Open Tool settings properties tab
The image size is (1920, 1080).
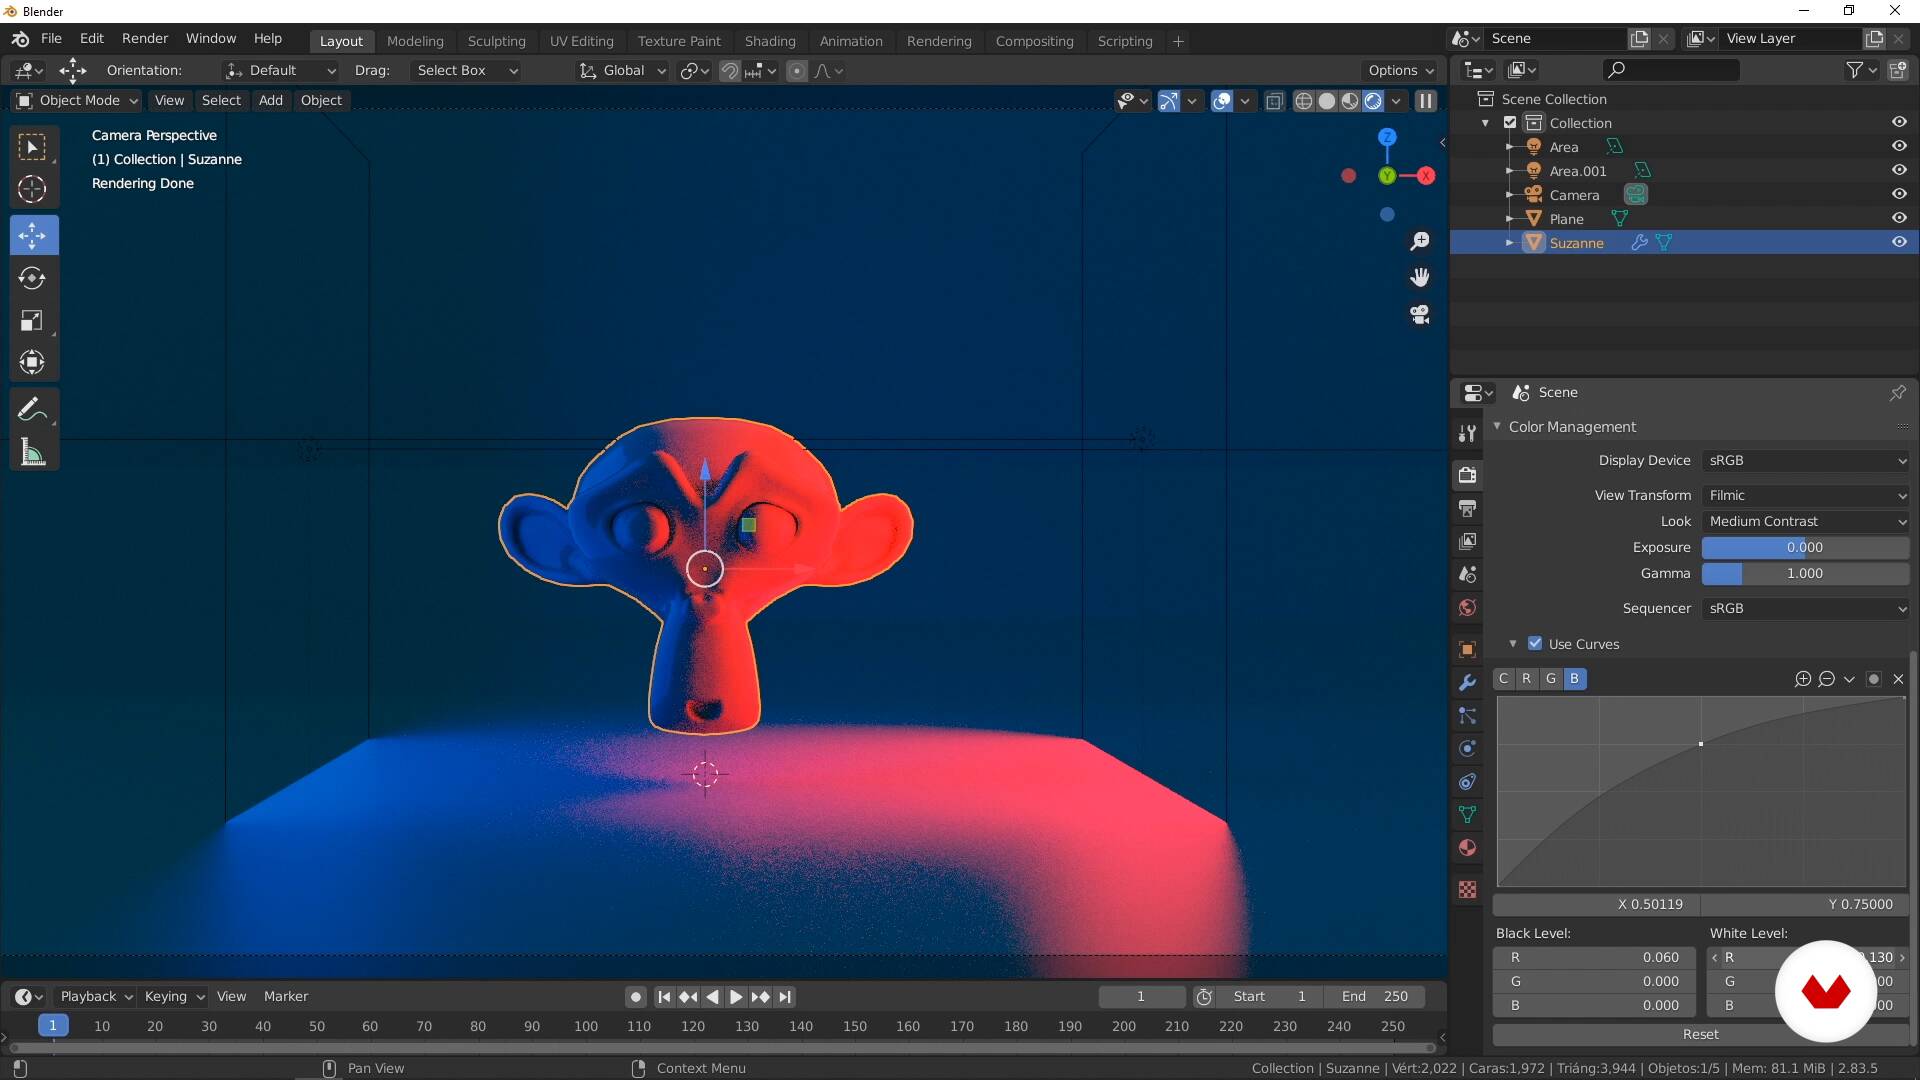point(1467,432)
